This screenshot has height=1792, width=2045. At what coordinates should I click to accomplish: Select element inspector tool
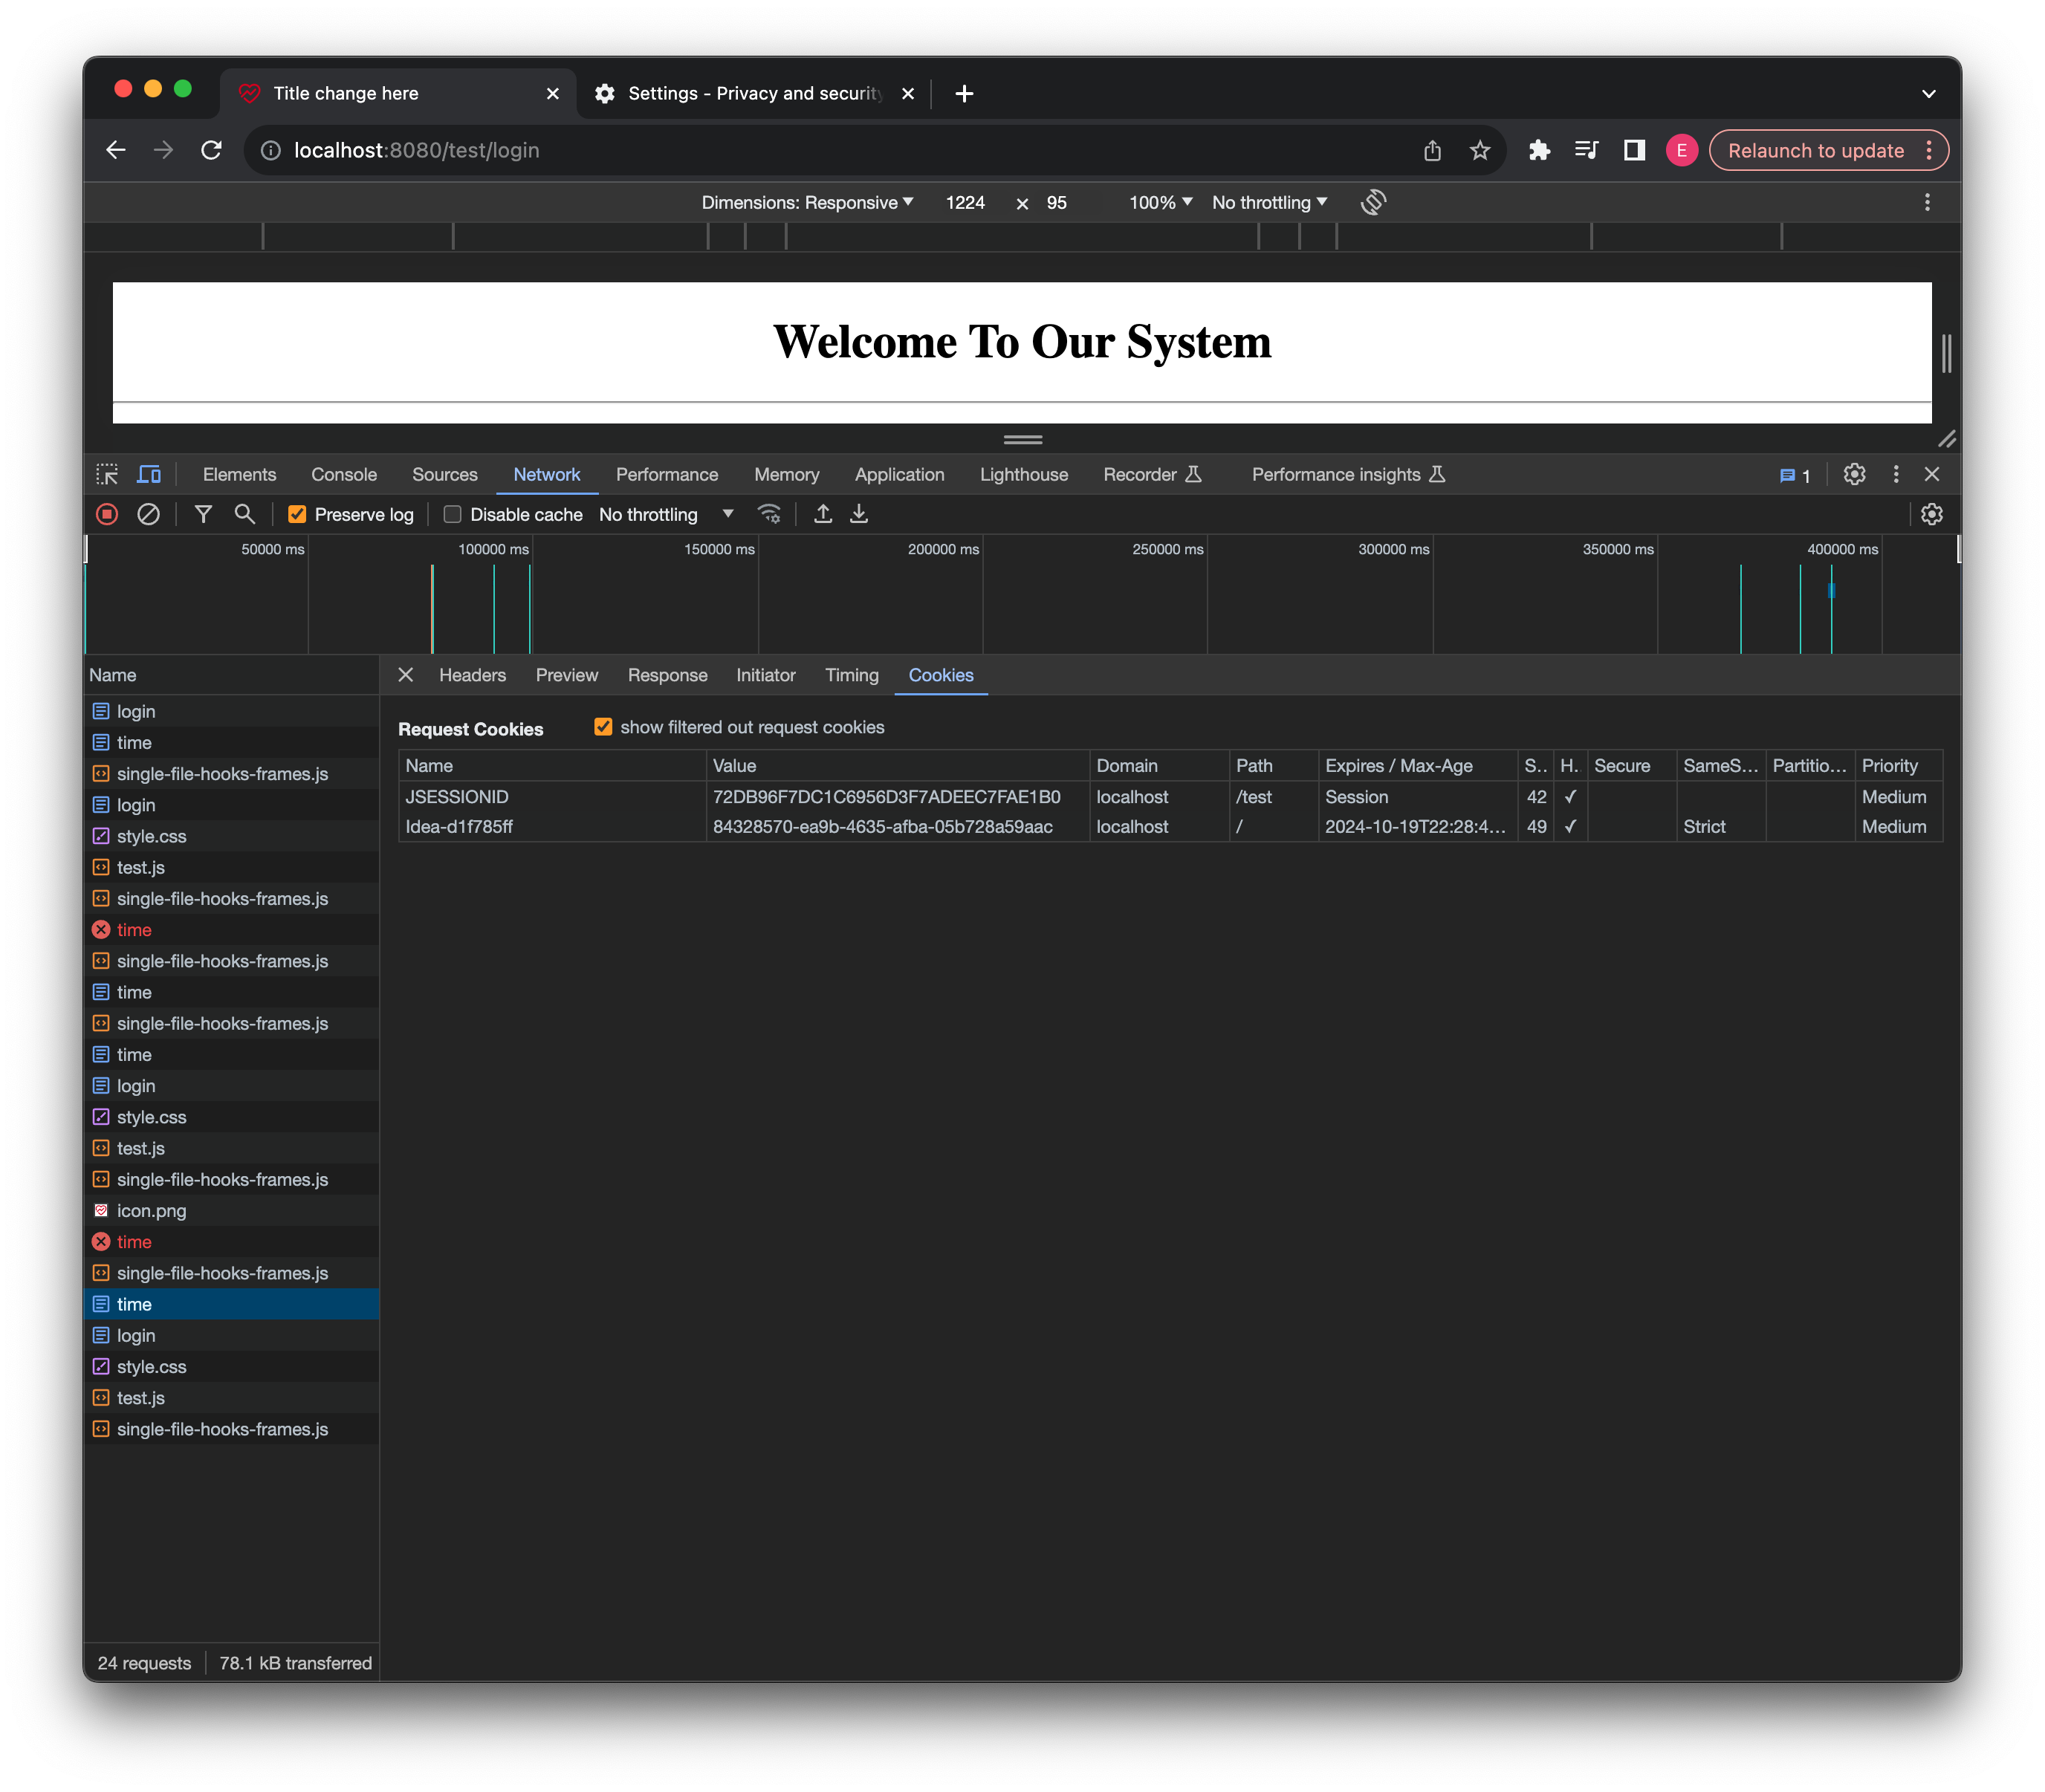(107, 474)
